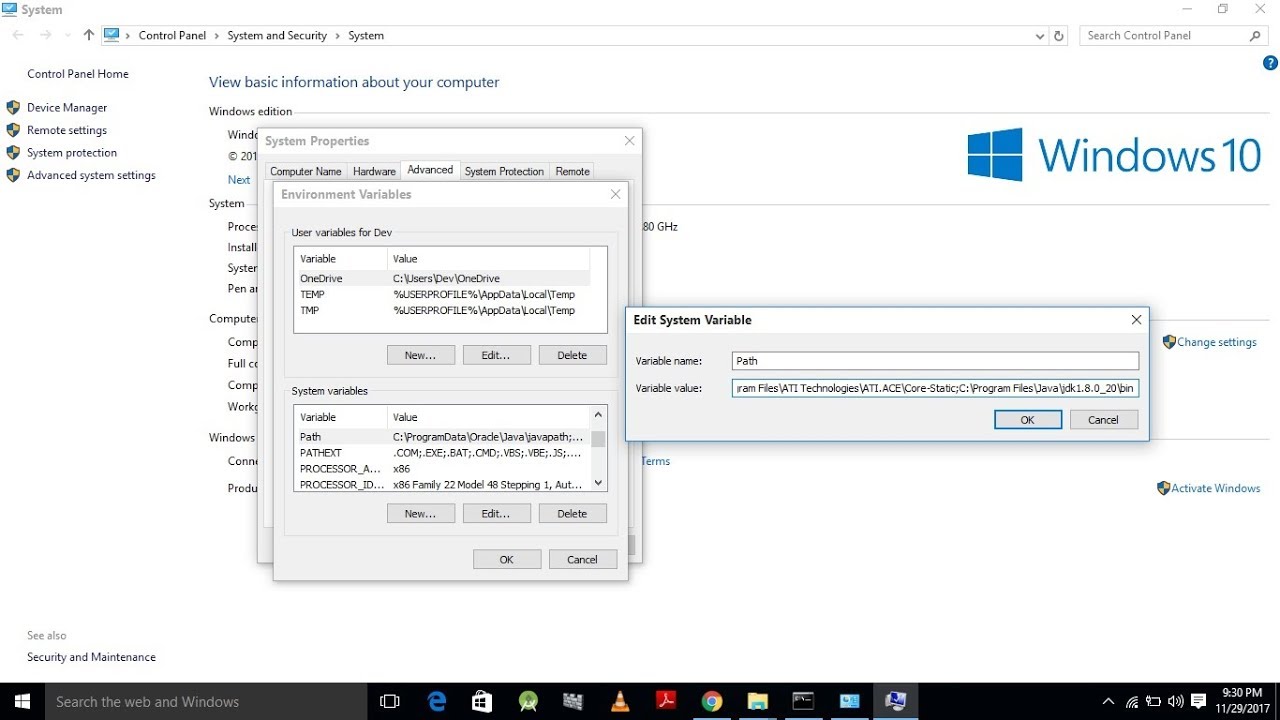1280x720 pixels.
Task: Click New under system variables
Action: pos(421,513)
